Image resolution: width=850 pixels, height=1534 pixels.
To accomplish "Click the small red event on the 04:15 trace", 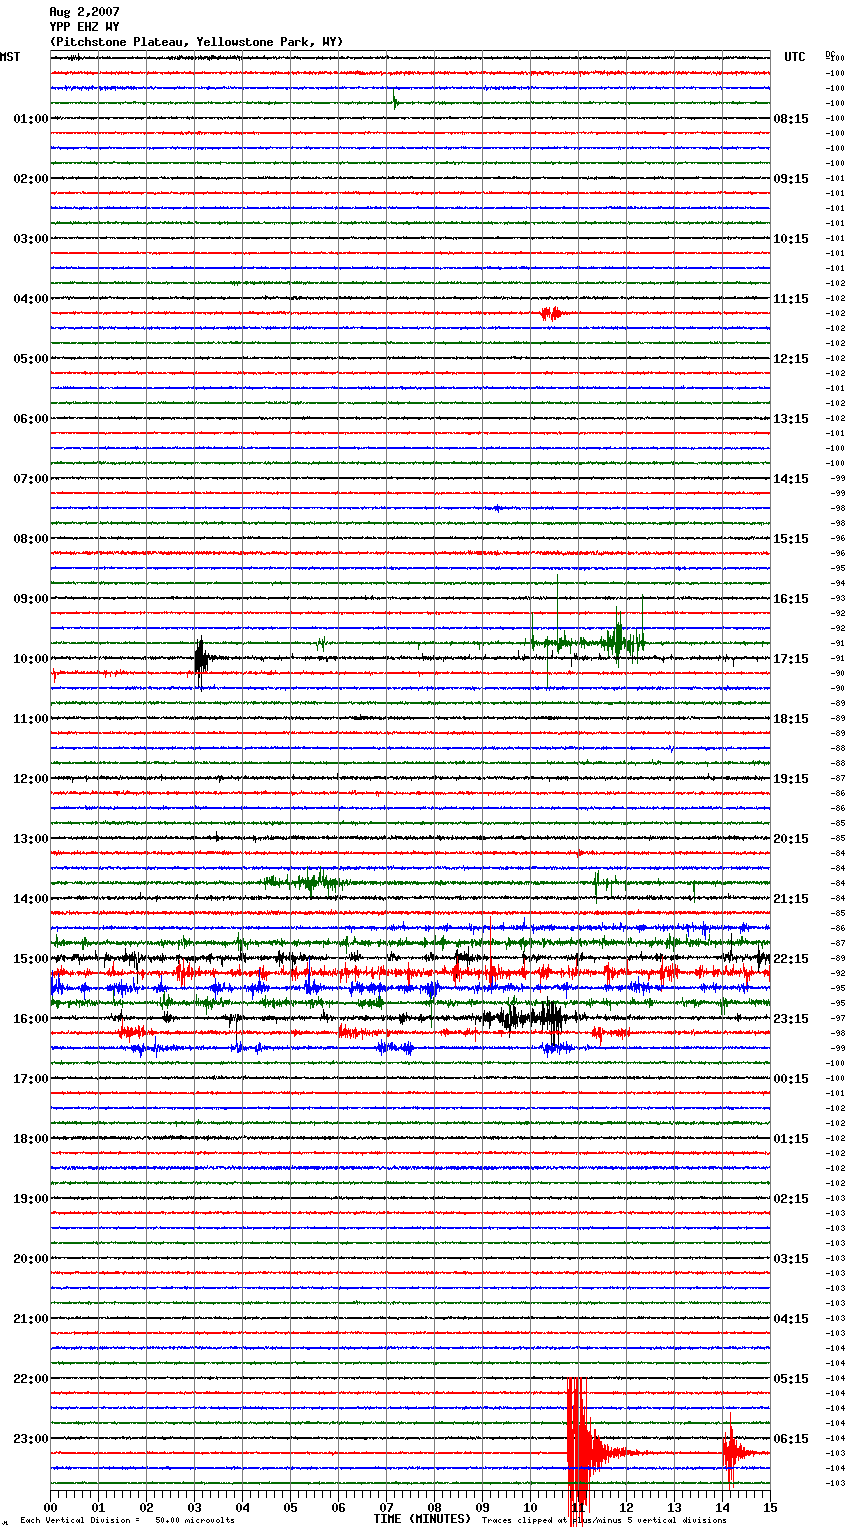I will click(x=550, y=314).
